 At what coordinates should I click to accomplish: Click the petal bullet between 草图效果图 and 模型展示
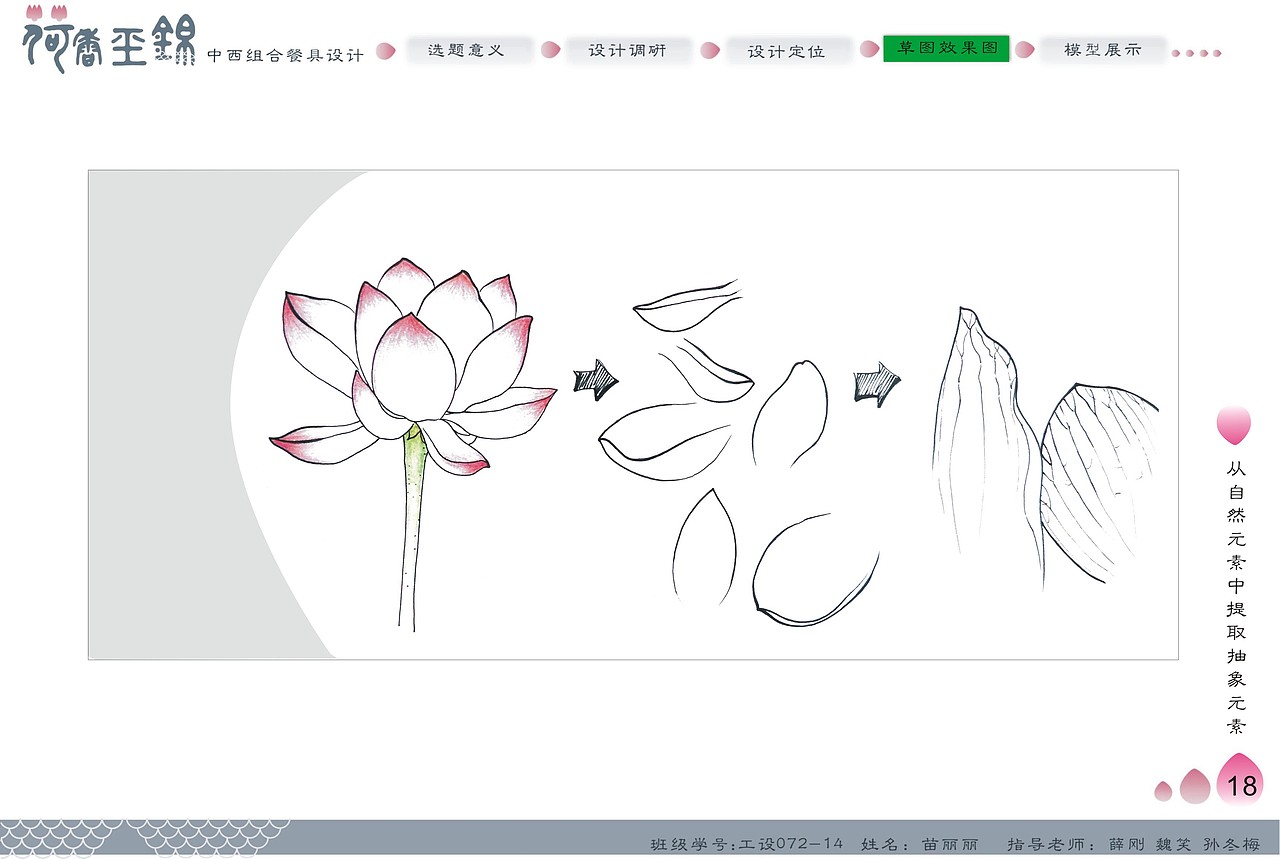(x=1025, y=49)
